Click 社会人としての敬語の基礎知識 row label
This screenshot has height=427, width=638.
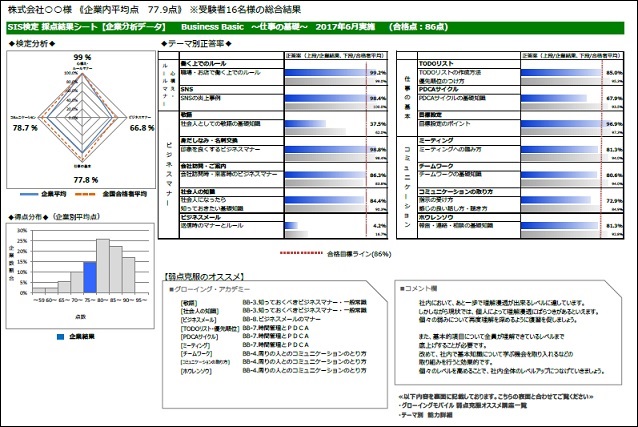(x=220, y=123)
